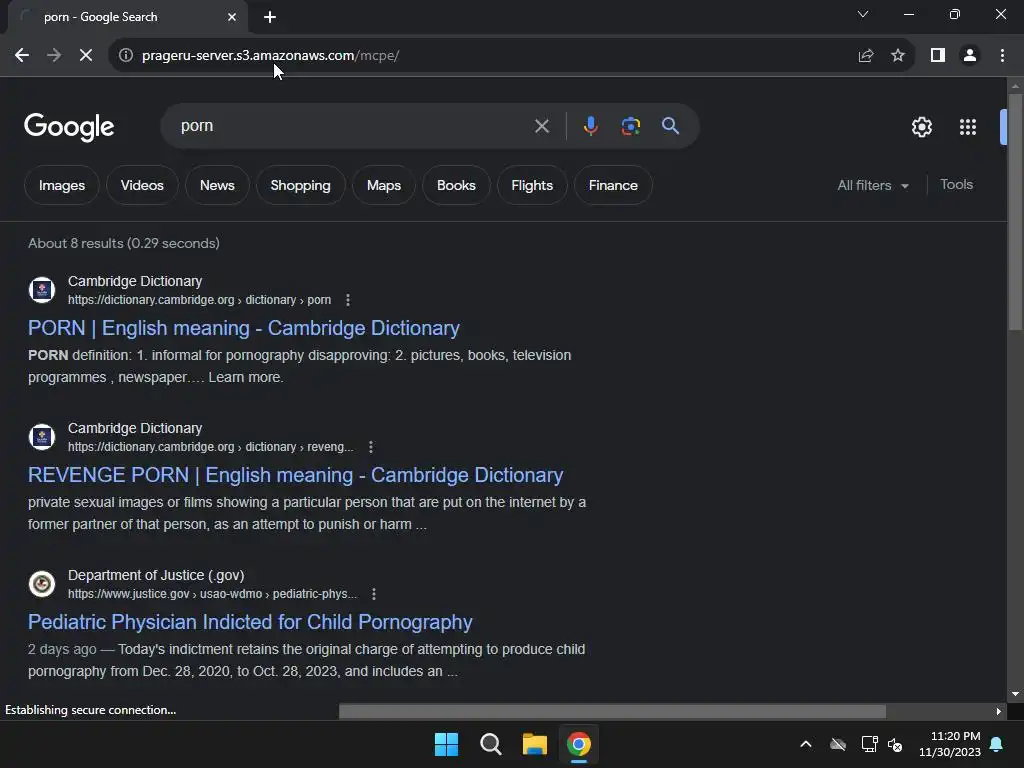The image size is (1024, 768).
Task: Share this page icon in address bar
Action: 866,56
